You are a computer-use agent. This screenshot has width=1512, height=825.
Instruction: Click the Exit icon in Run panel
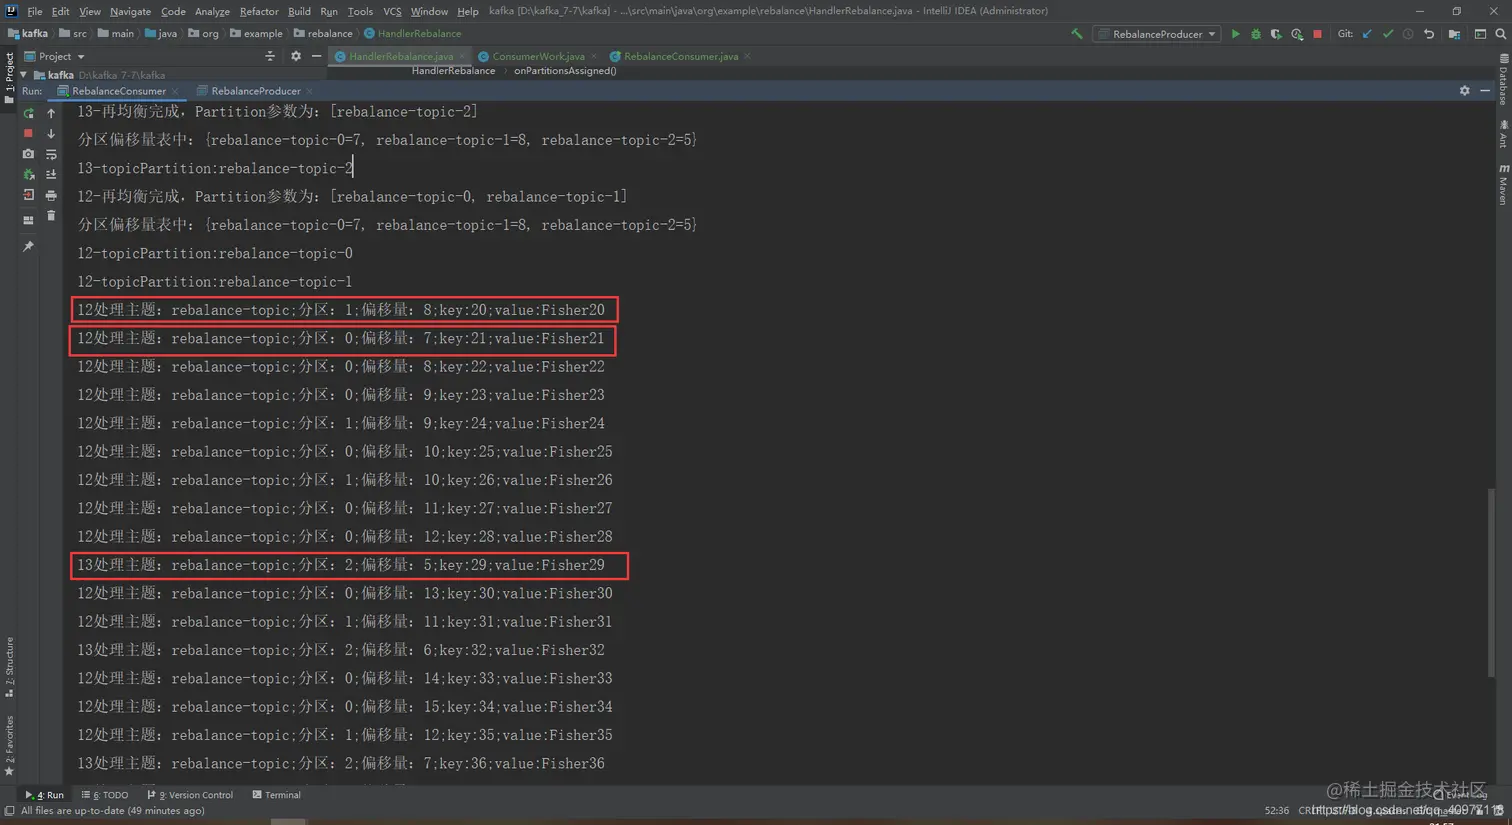(x=28, y=195)
